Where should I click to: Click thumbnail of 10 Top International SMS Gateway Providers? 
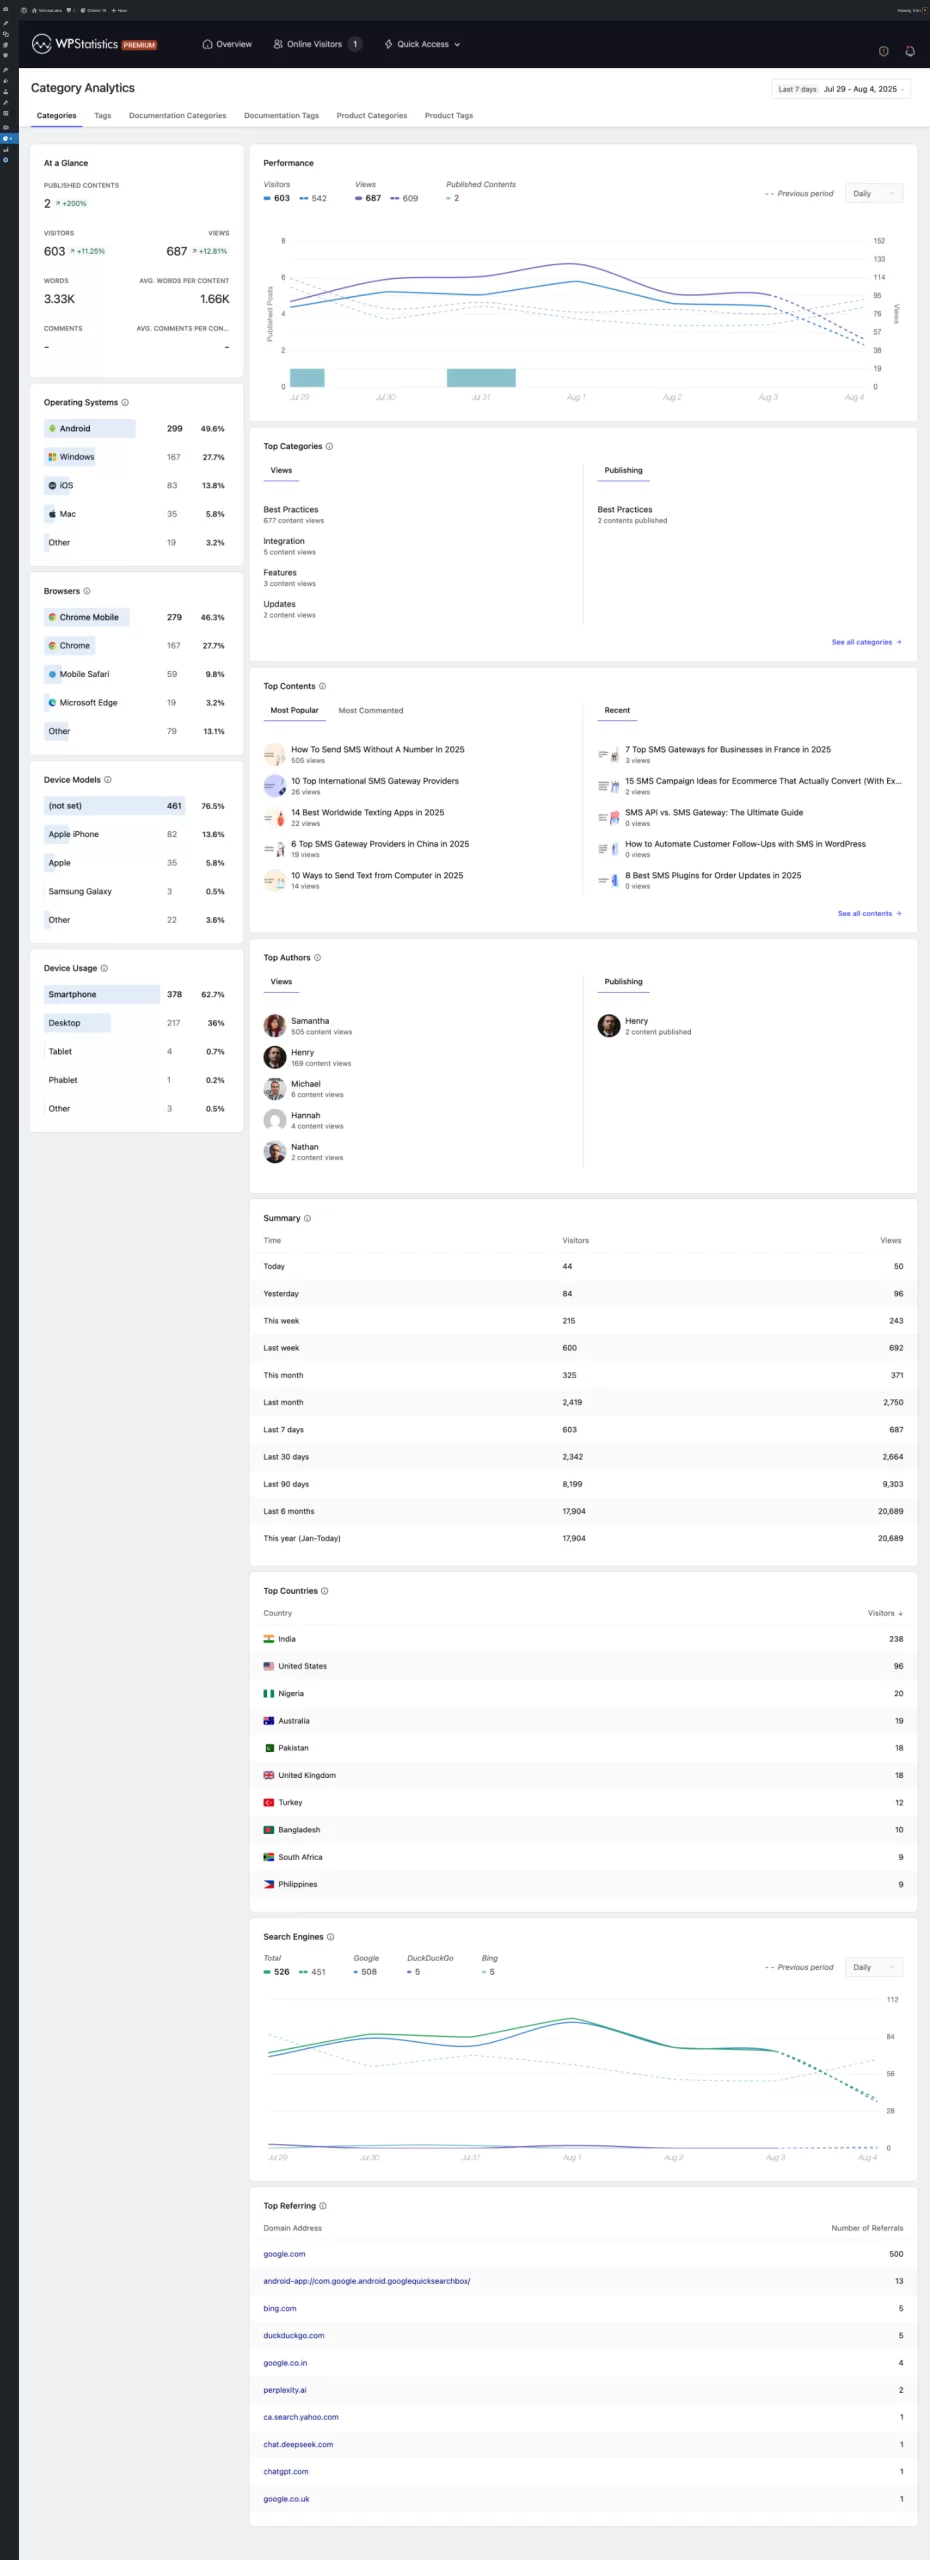point(274,786)
